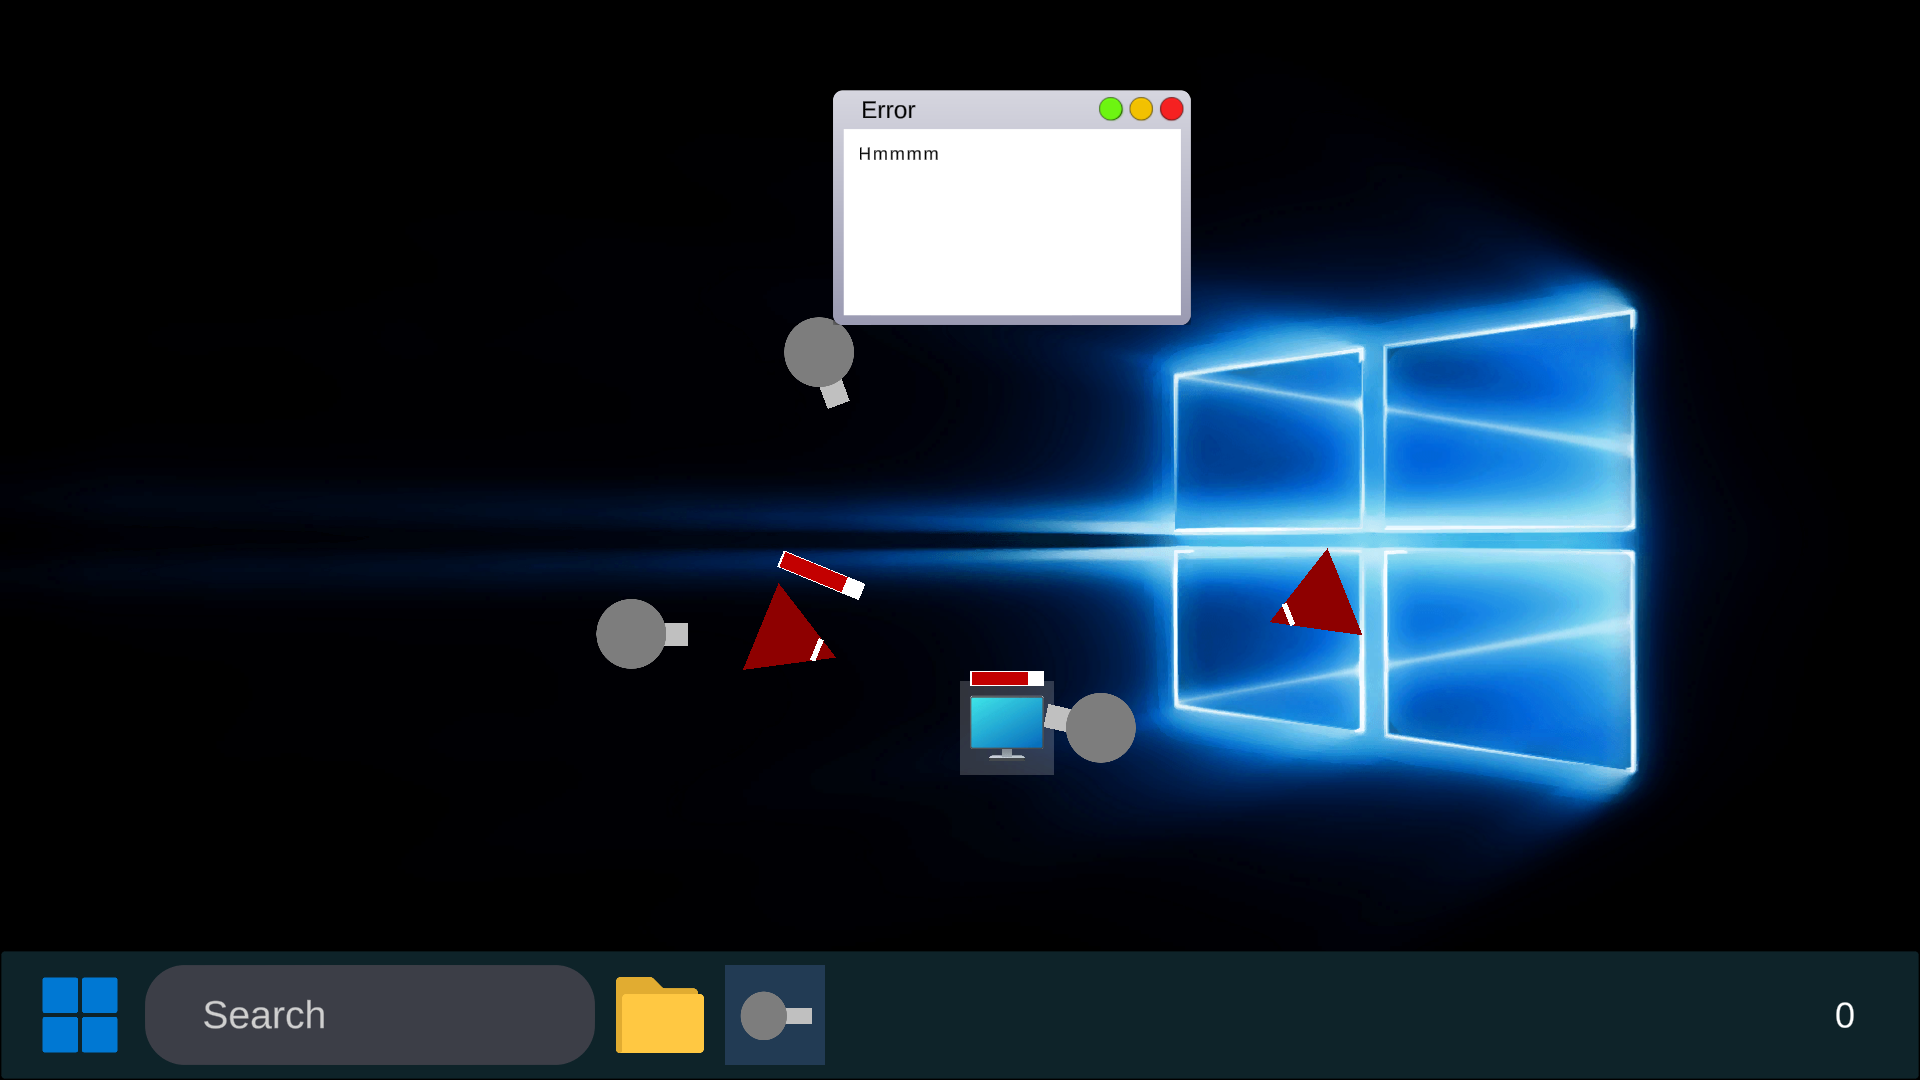Click the Error window title text
The width and height of the screenshot is (1920, 1080).
(x=888, y=110)
